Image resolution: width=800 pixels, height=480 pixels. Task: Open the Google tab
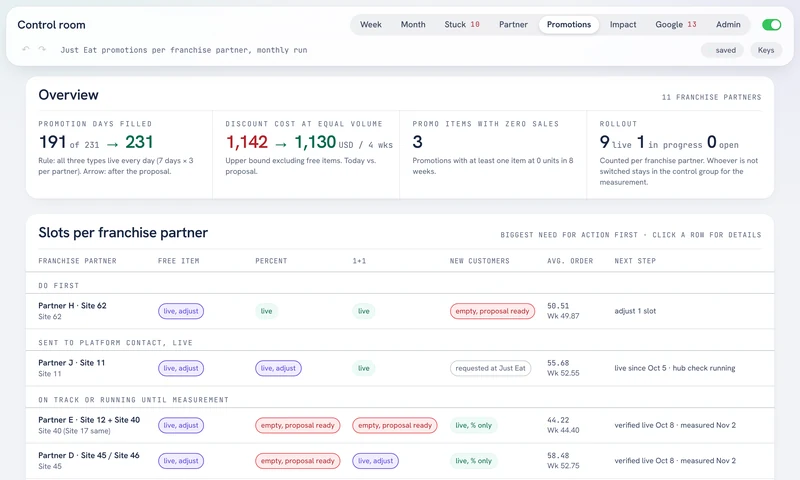pyautogui.click(x=676, y=24)
